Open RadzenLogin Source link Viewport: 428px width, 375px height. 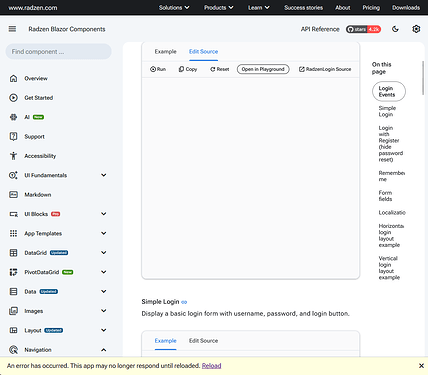coord(325,69)
